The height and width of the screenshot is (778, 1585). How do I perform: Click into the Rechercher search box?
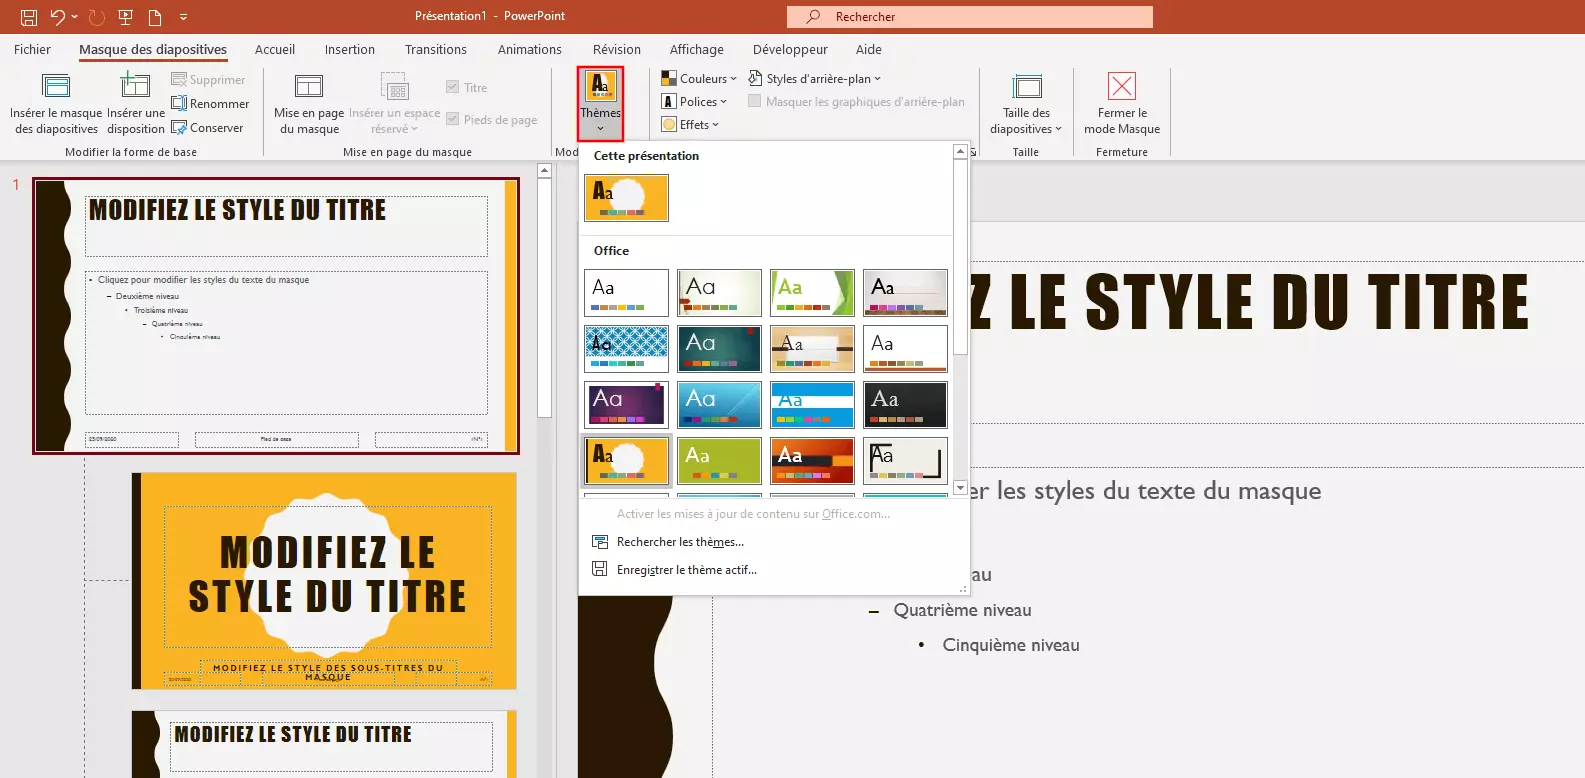pos(970,17)
